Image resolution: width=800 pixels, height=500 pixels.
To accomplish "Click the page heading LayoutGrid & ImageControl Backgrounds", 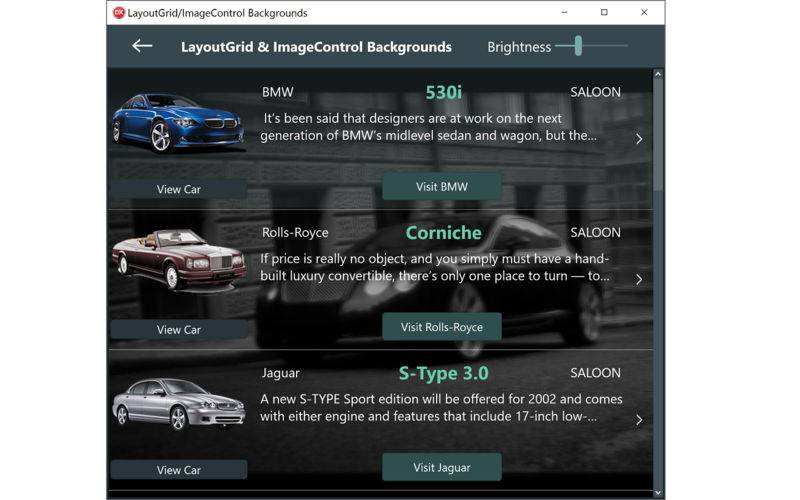I will click(316, 47).
